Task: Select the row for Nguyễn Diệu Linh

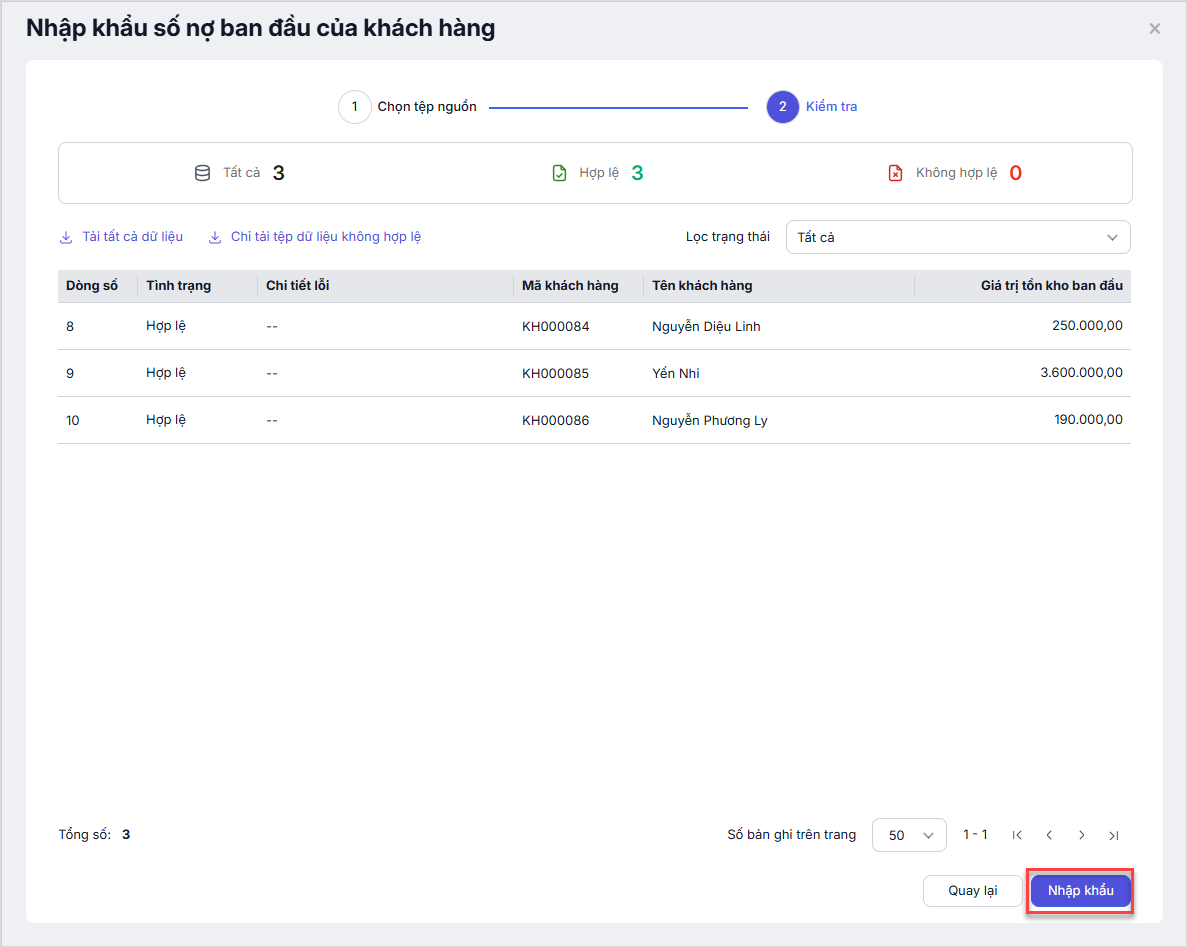Action: (706, 326)
